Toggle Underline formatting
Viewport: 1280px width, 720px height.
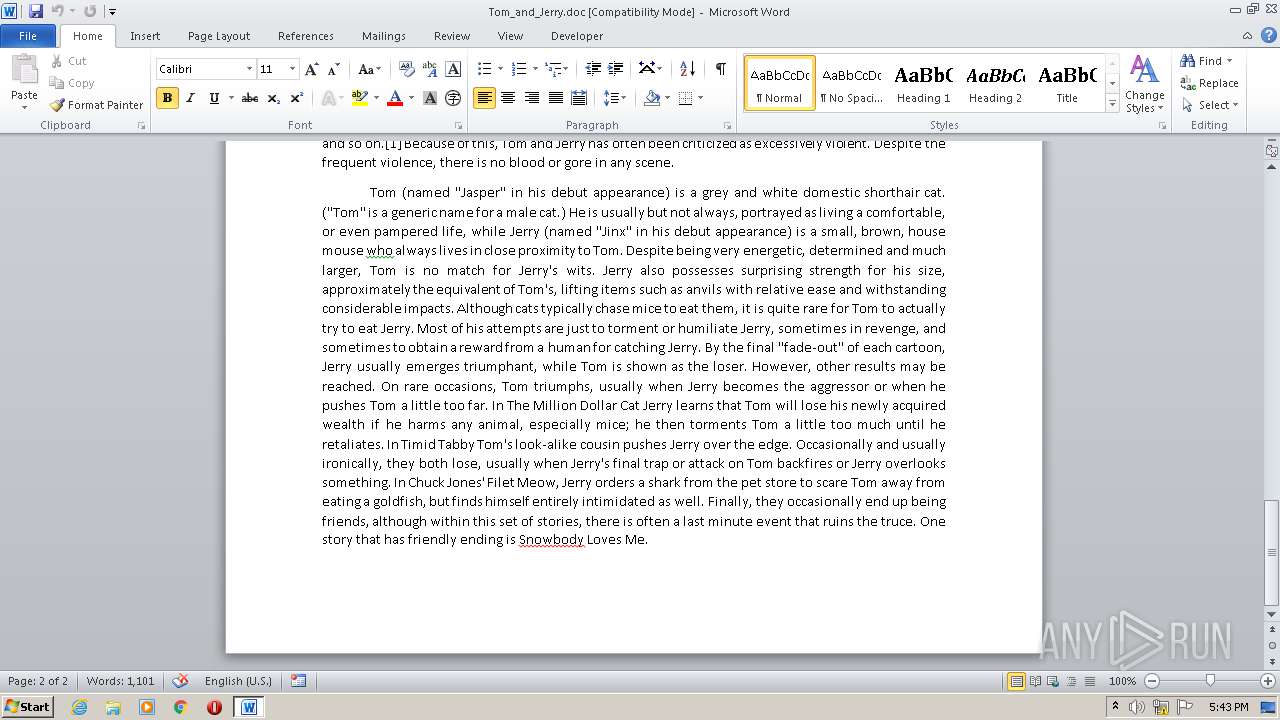tap(214, 98)
